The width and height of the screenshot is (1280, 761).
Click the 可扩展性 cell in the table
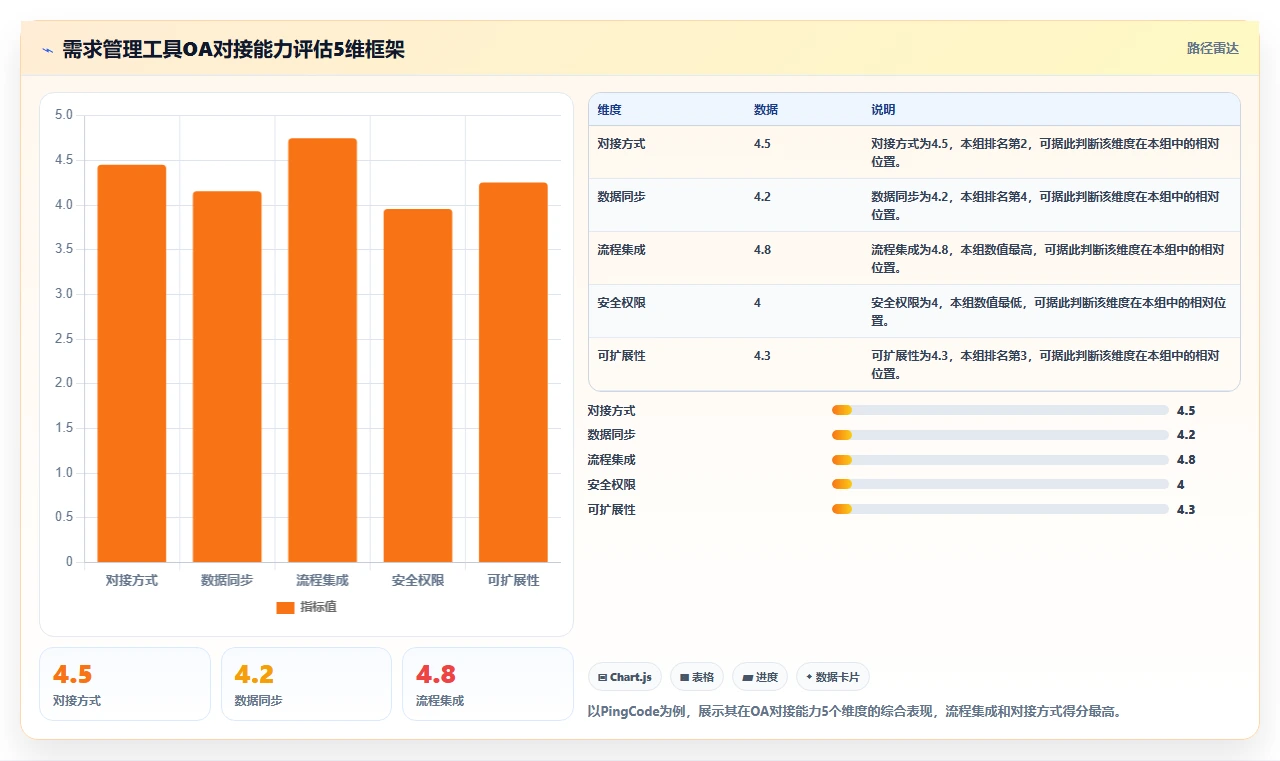621,356
